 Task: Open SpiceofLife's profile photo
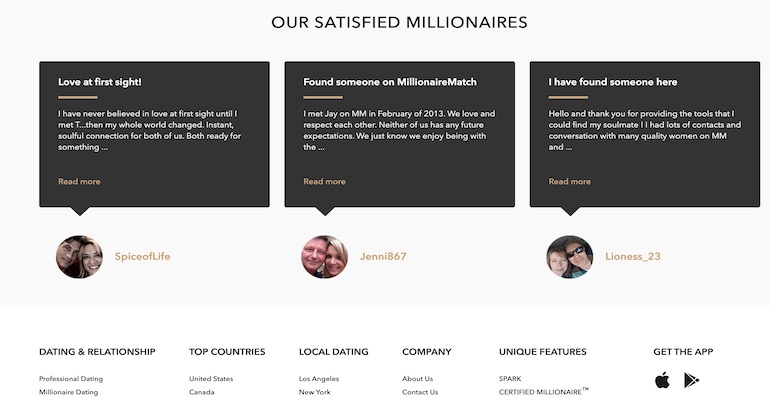79,257
